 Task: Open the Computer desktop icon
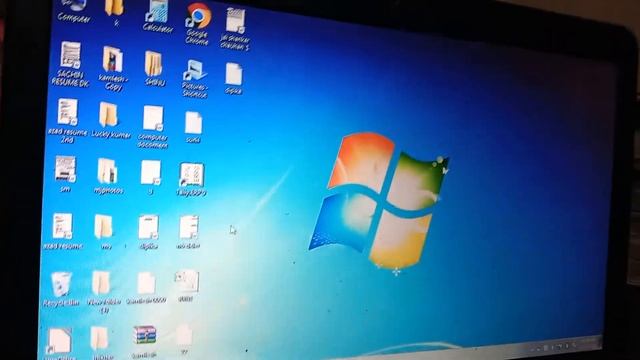[x=74, y=10]
